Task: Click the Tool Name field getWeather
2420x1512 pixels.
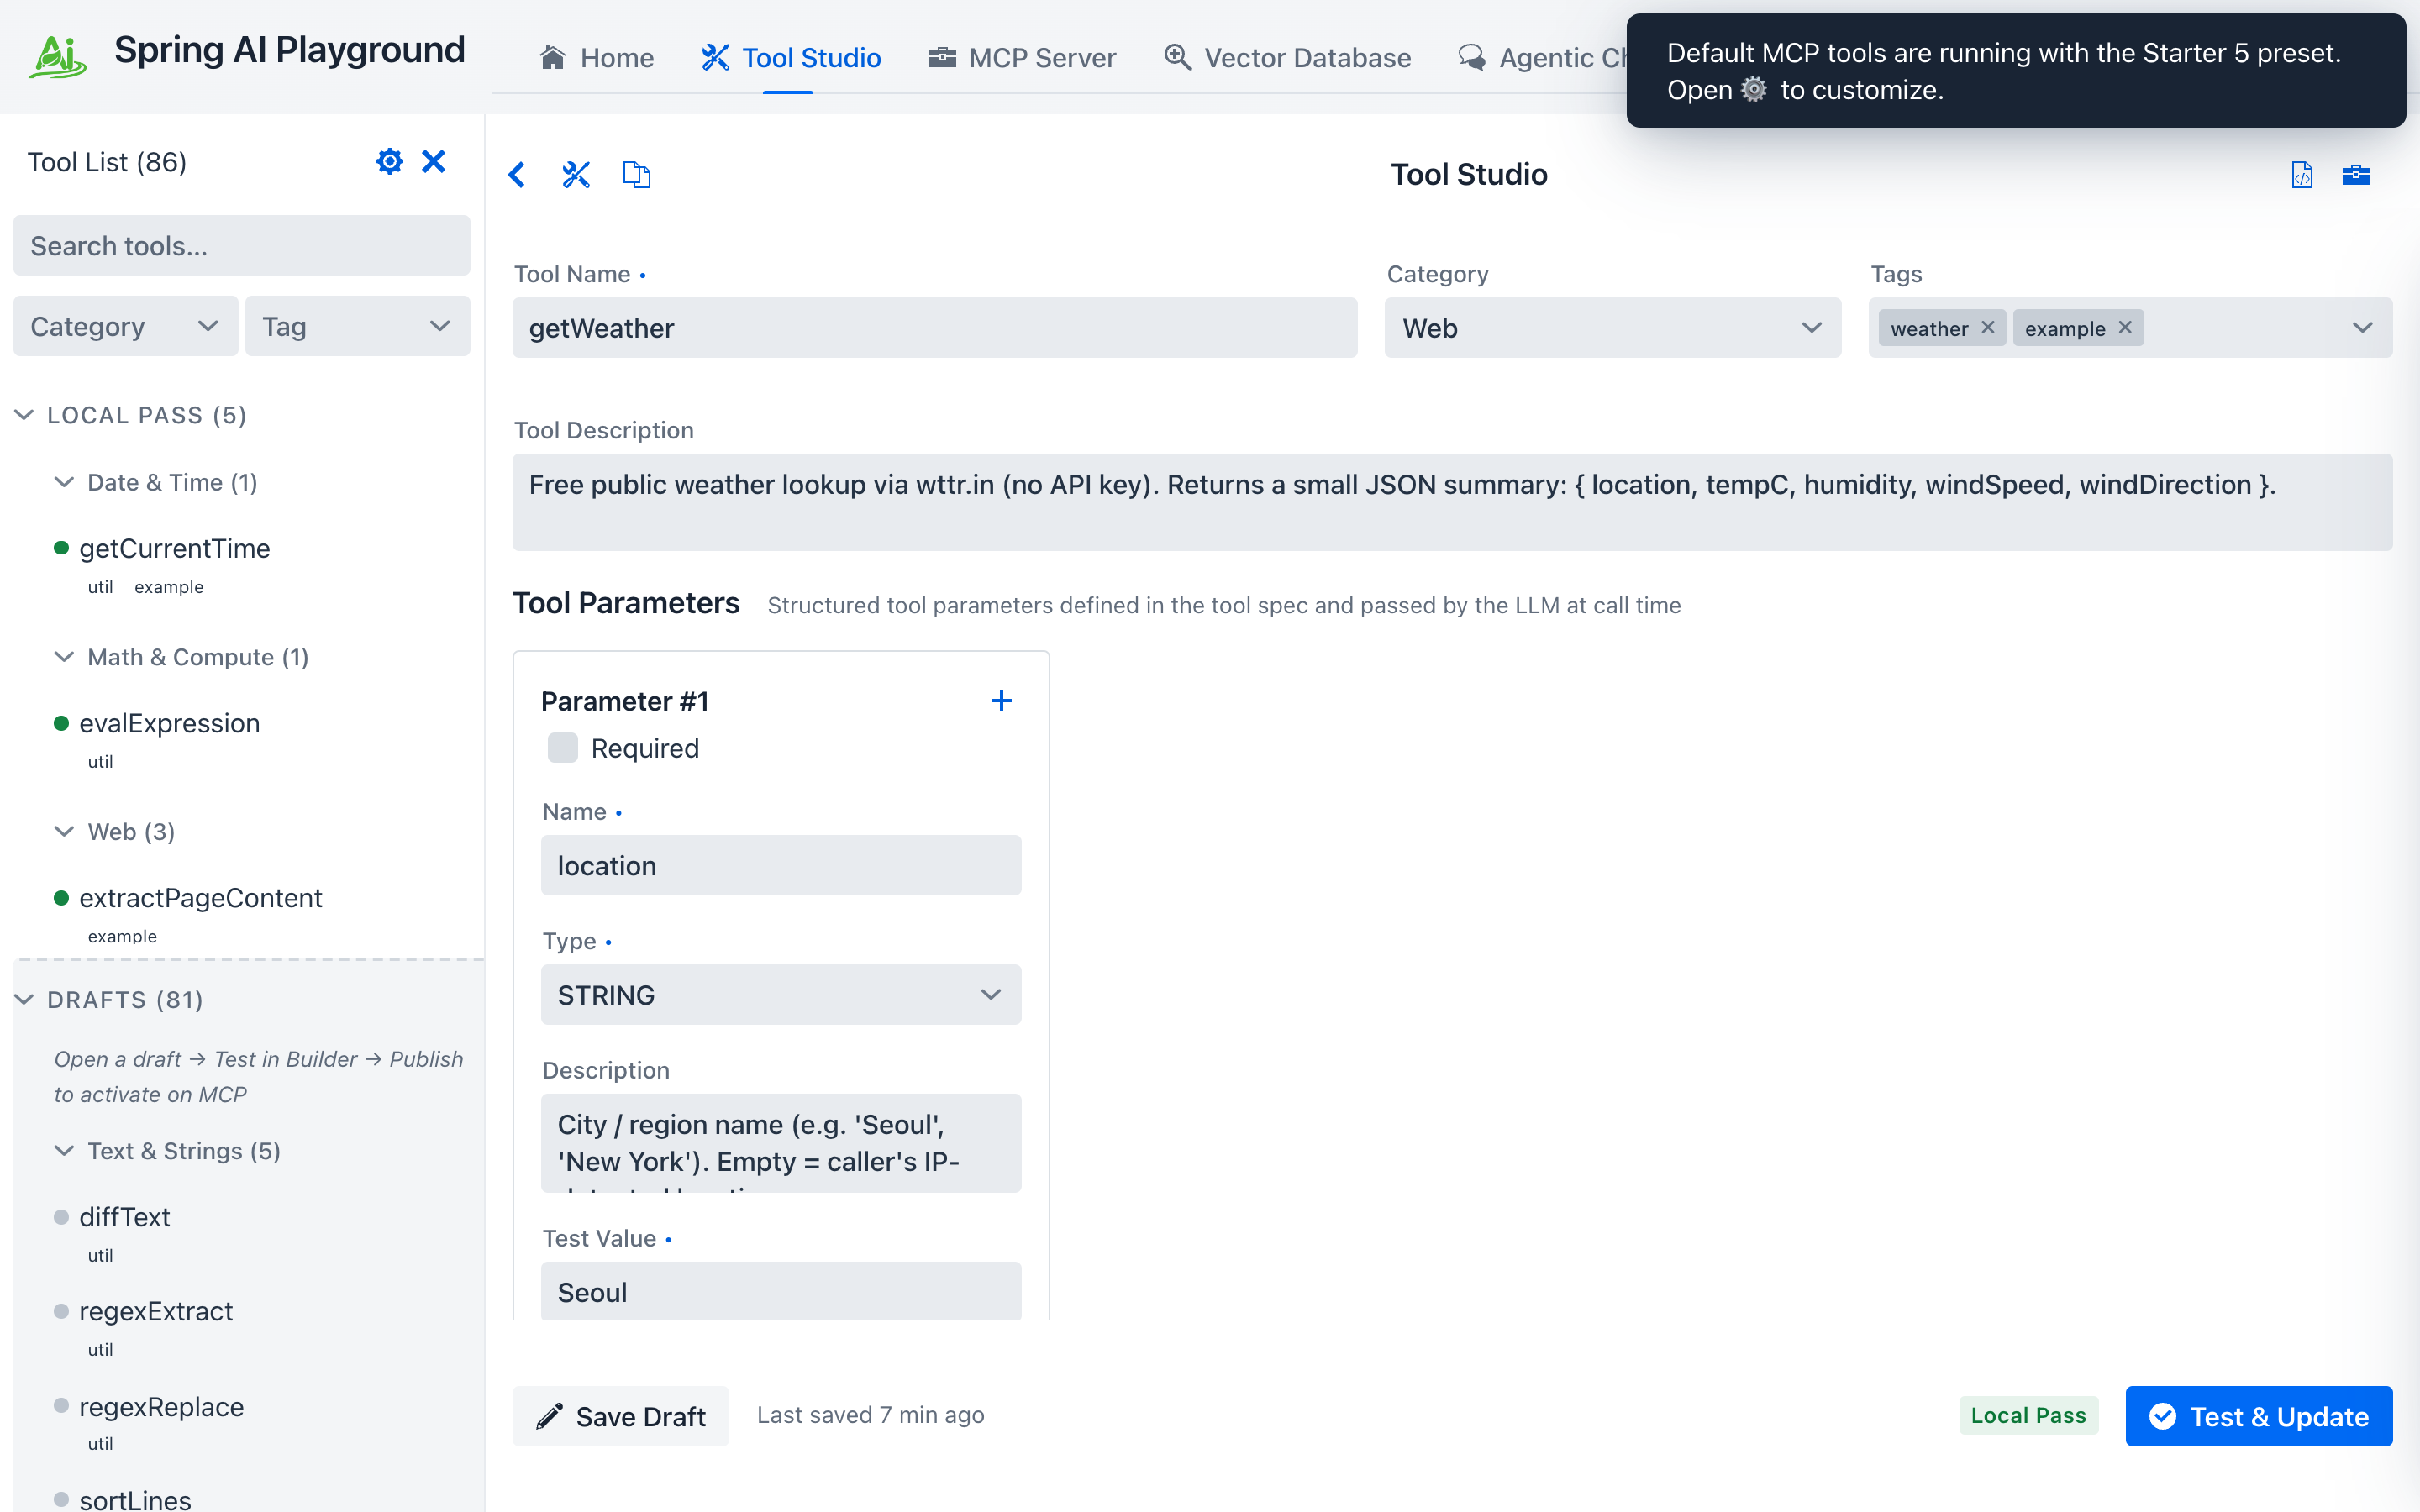Action: [935, 328]
